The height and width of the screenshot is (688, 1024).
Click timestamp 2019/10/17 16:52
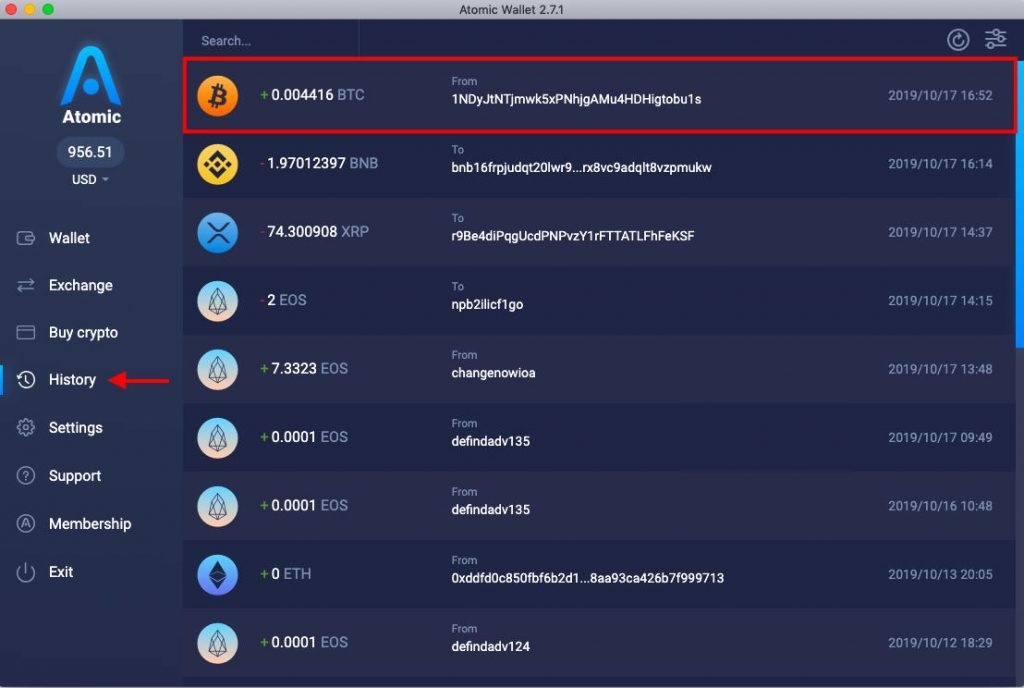click(940, 95)
